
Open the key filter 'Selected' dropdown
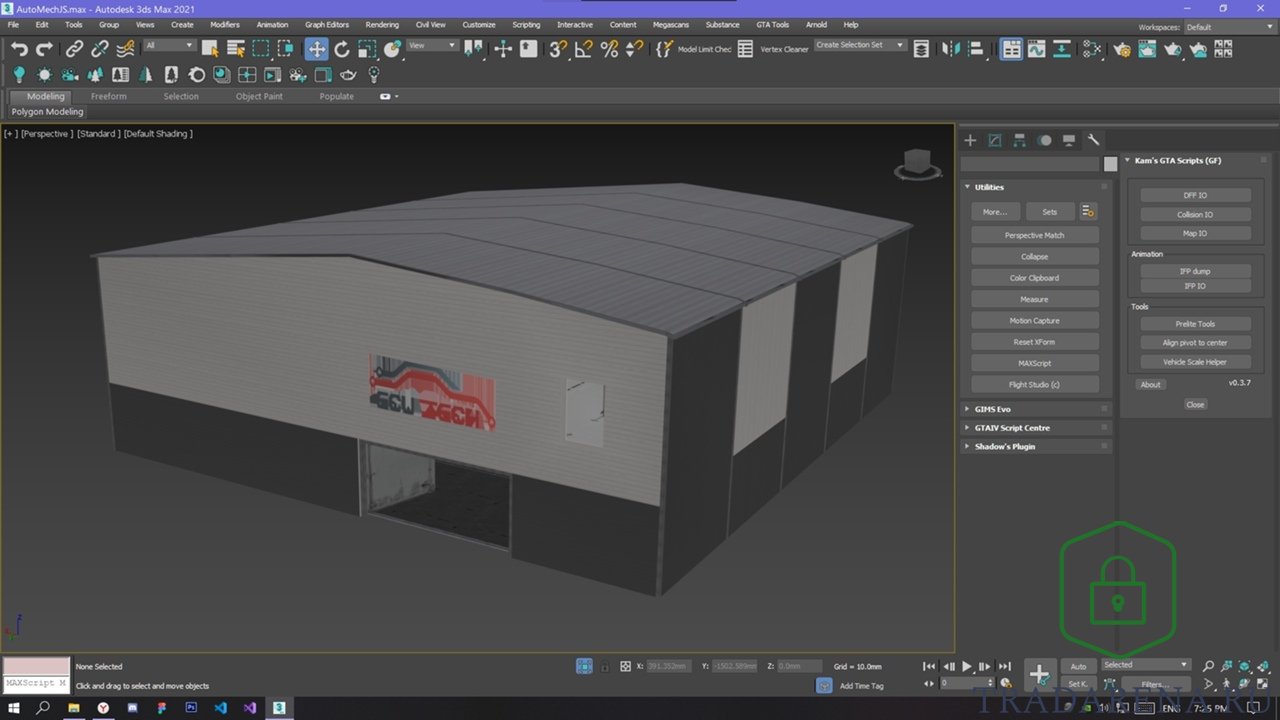pos(1146,664)
